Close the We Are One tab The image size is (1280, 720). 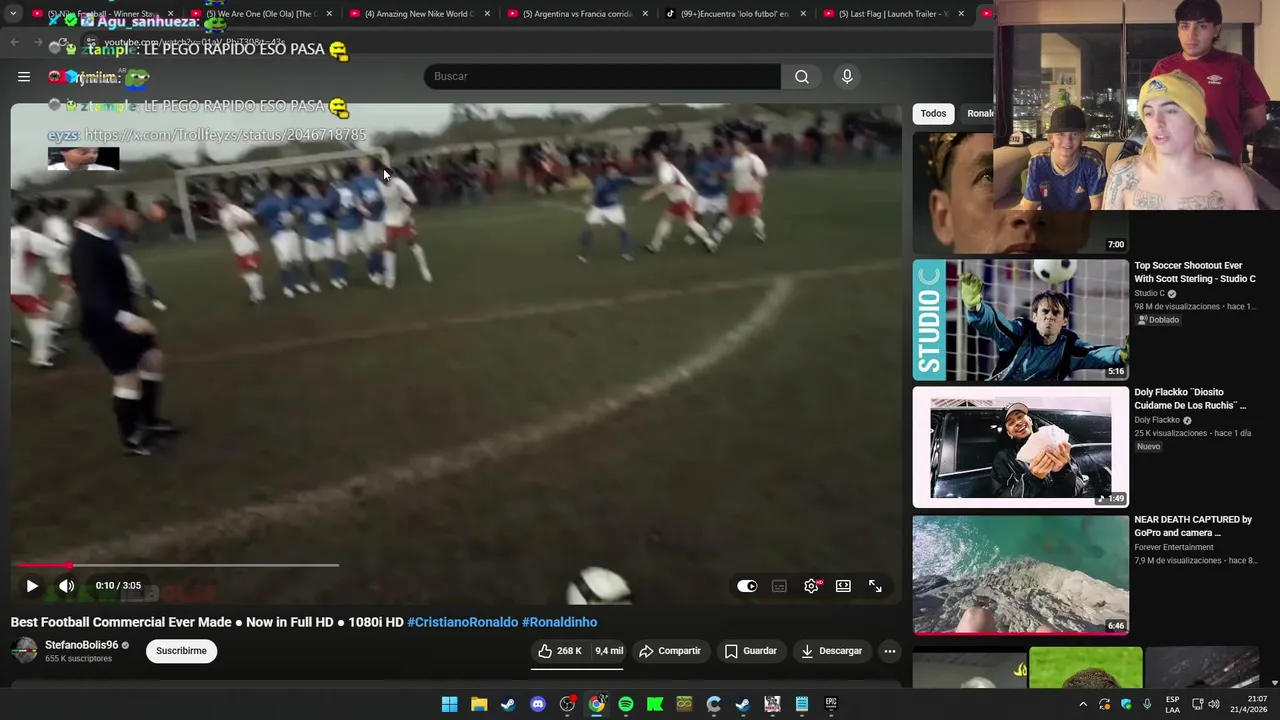coord(329,14)
